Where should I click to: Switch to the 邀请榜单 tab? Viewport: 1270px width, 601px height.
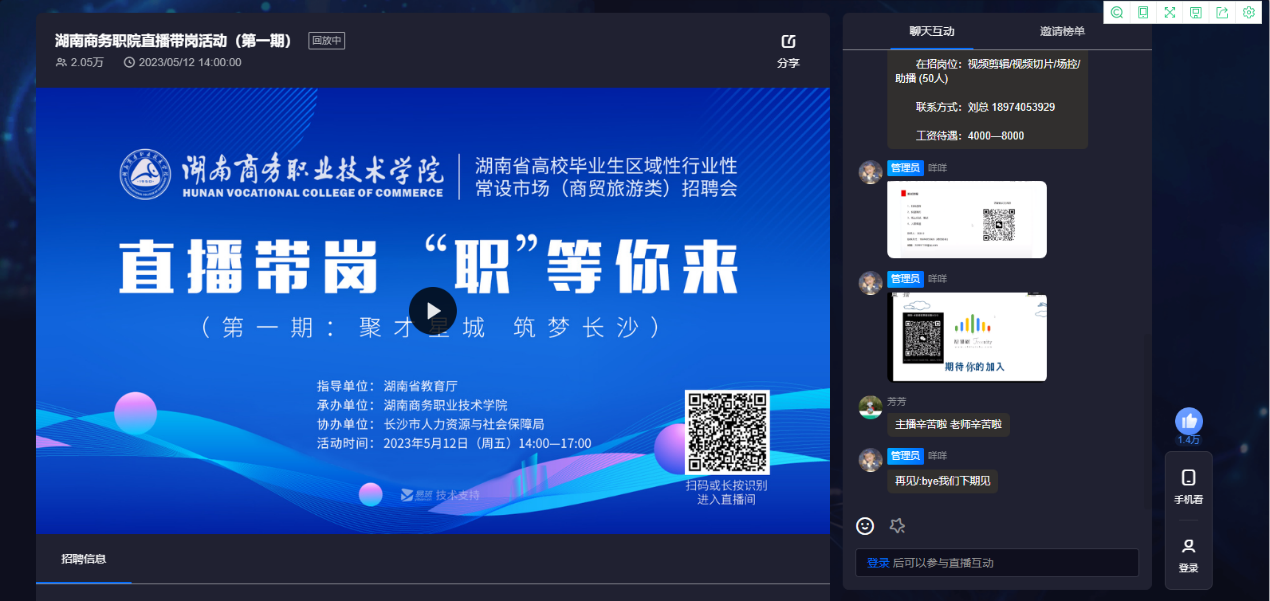[x=1062, y=31]
